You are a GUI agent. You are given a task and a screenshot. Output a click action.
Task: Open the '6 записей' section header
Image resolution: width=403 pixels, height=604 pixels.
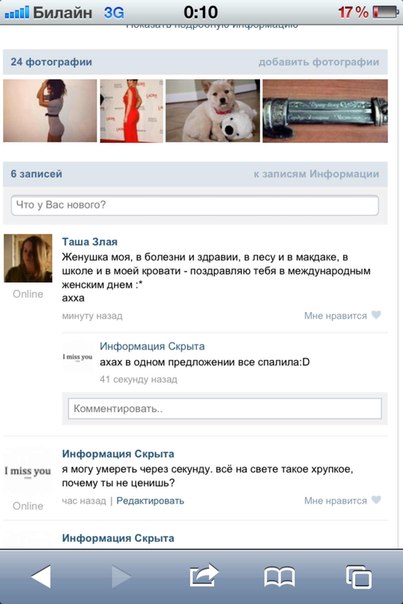pyautogui.click(x=36, y=174)
